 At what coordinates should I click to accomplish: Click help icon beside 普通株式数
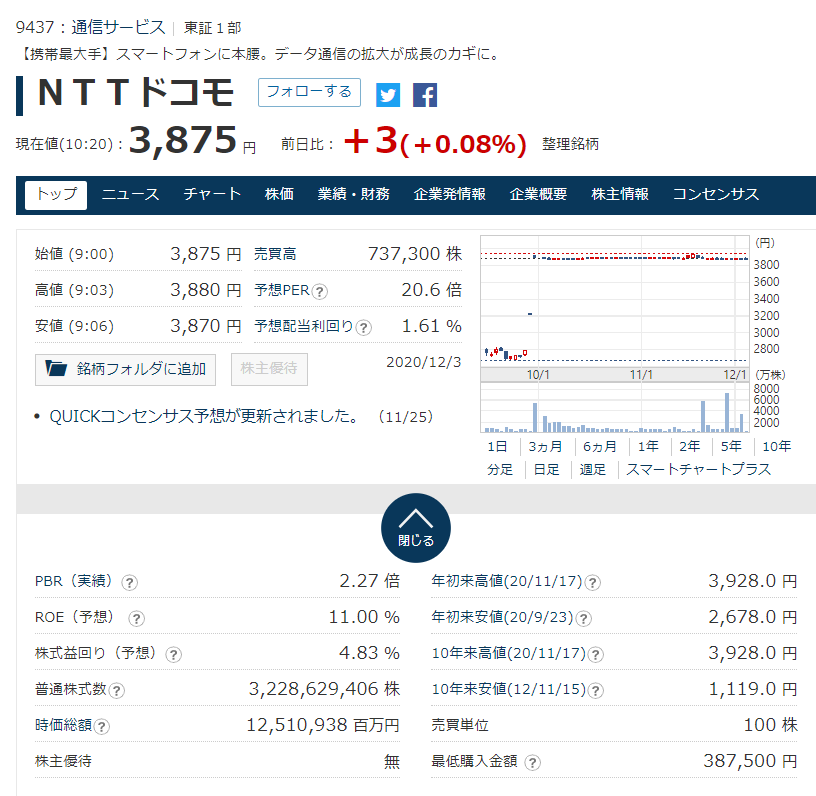117,690
